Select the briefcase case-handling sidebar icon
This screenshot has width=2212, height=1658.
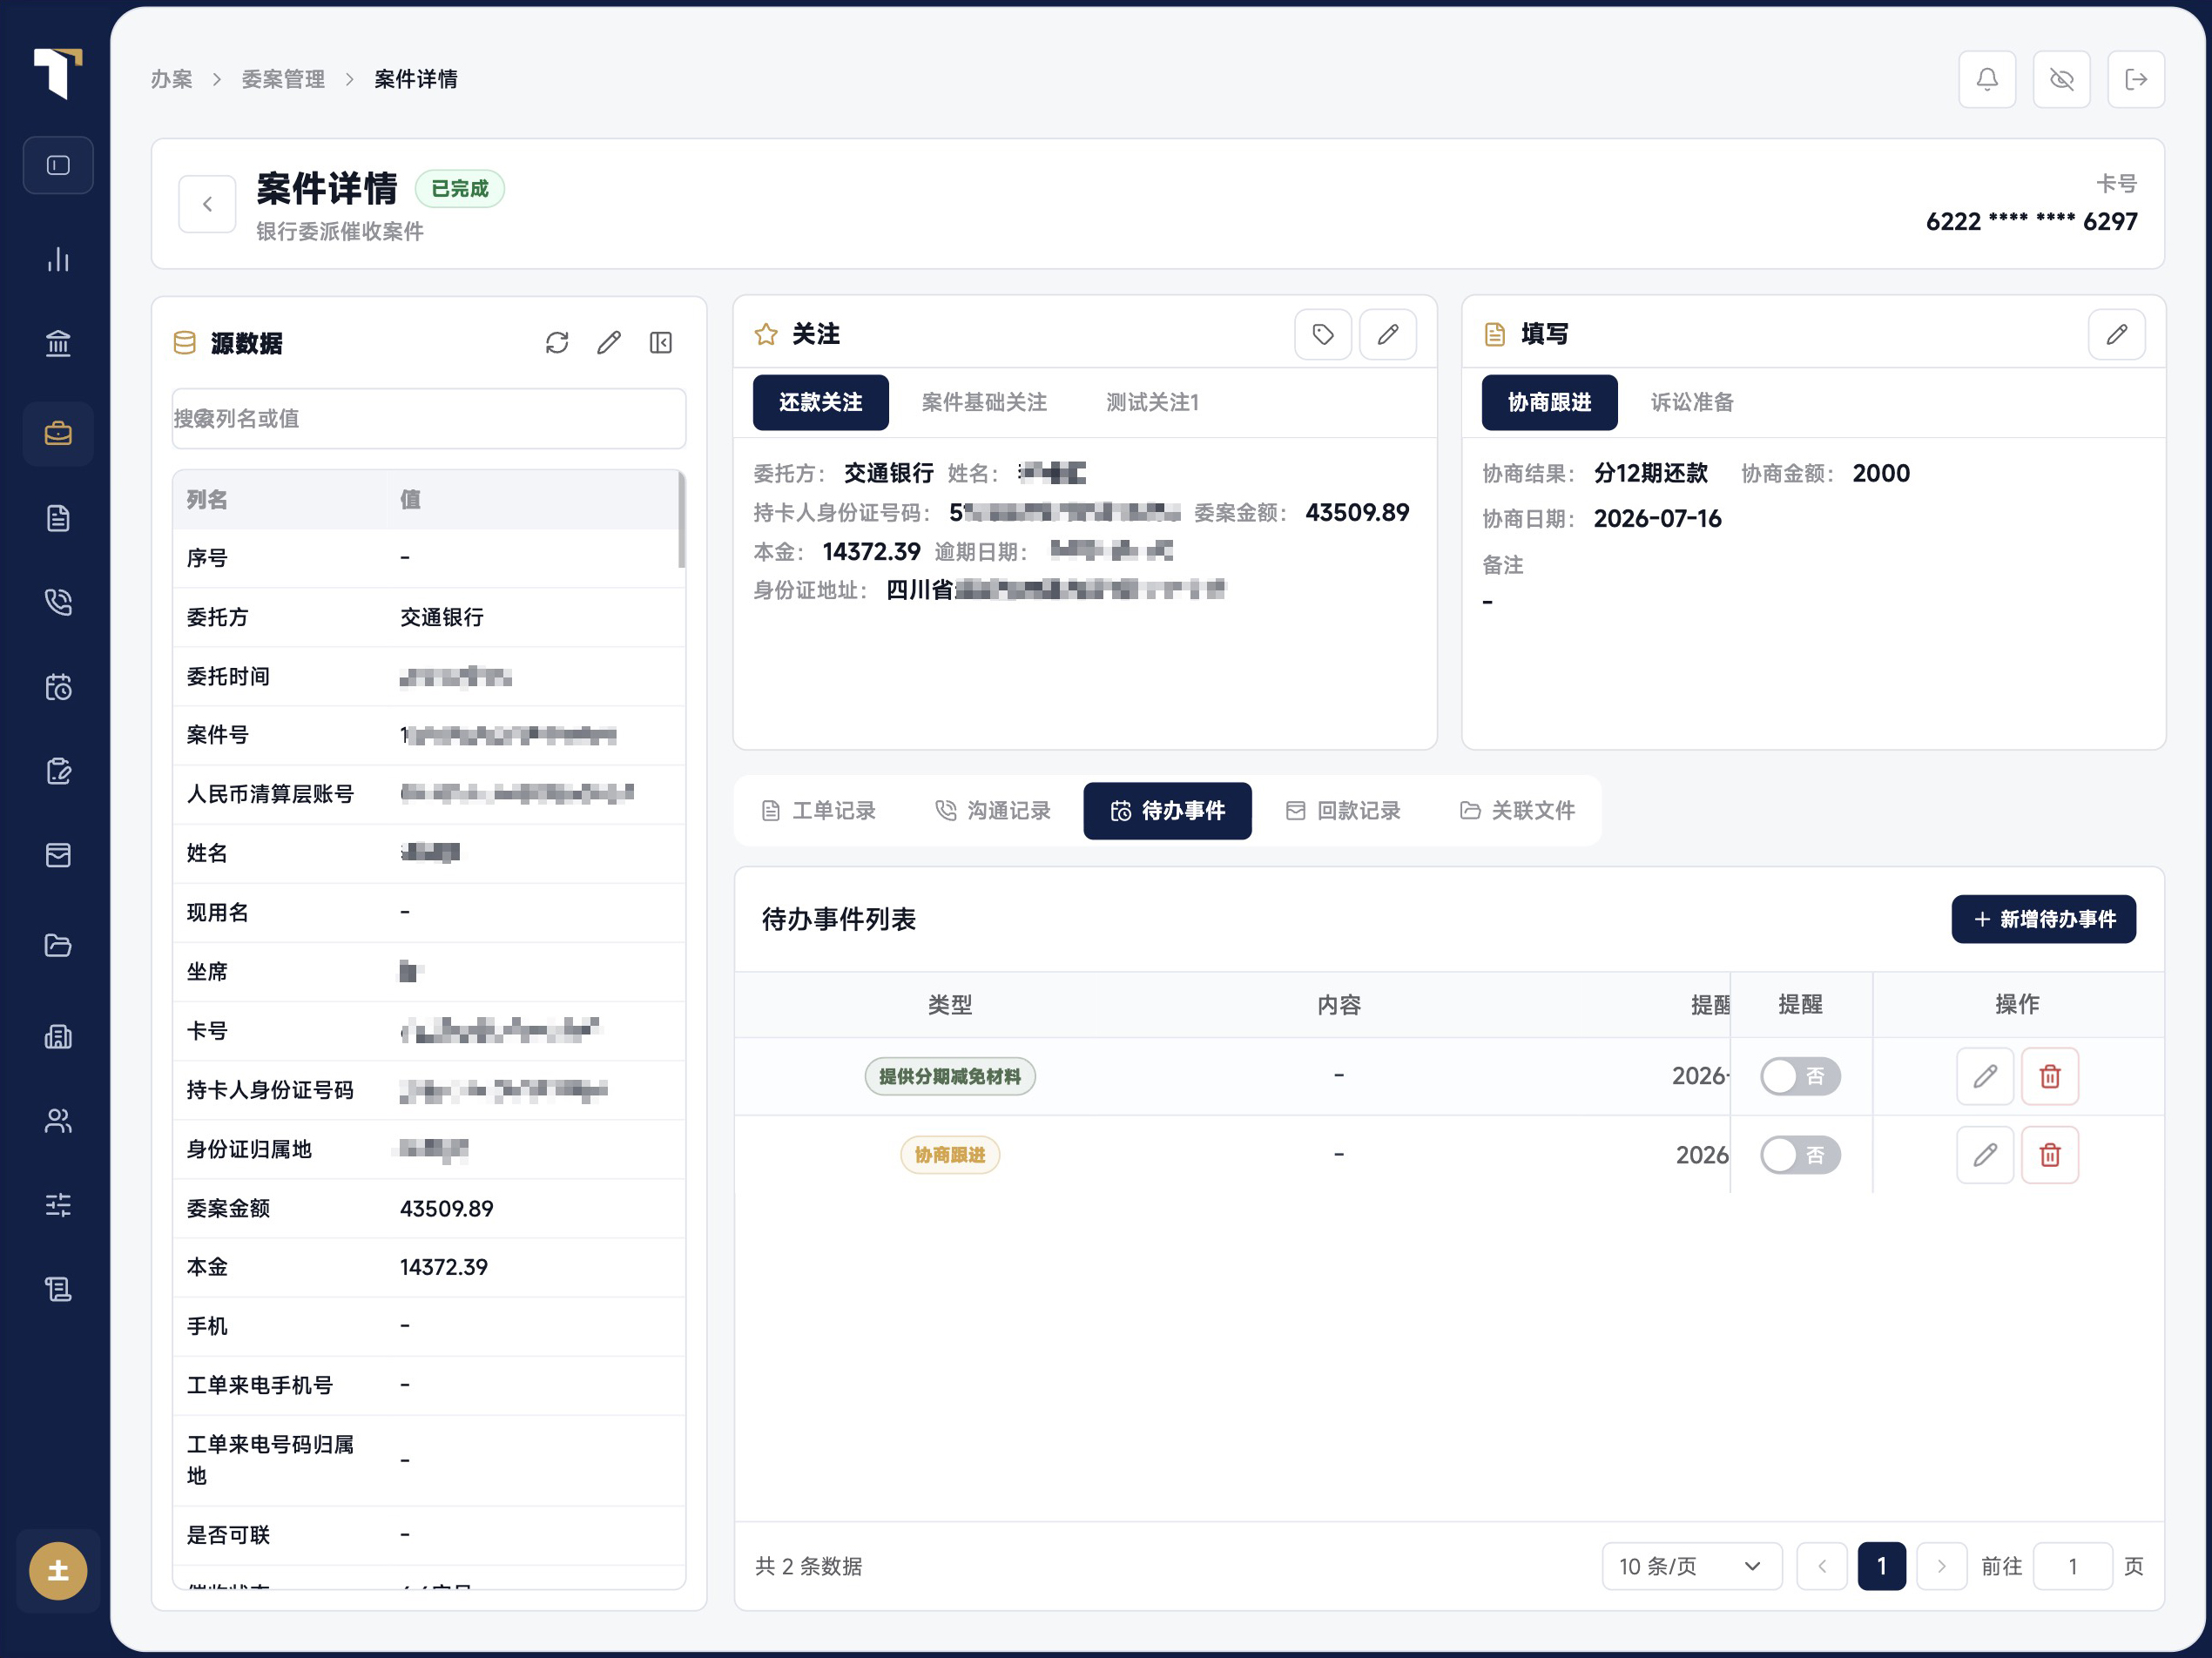[x=58, y=433]
